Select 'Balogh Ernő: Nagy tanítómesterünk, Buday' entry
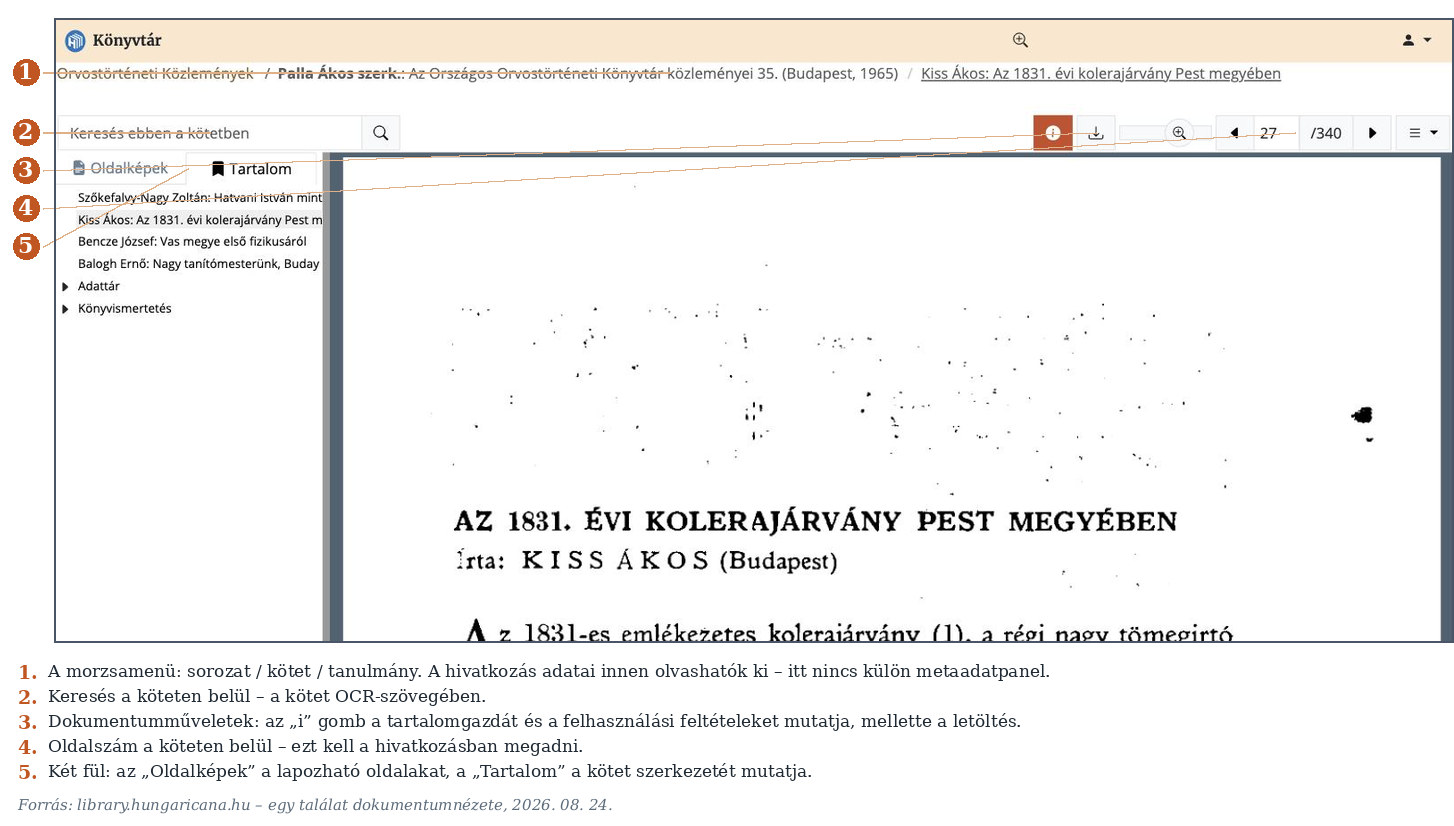 tap(198, 264)
